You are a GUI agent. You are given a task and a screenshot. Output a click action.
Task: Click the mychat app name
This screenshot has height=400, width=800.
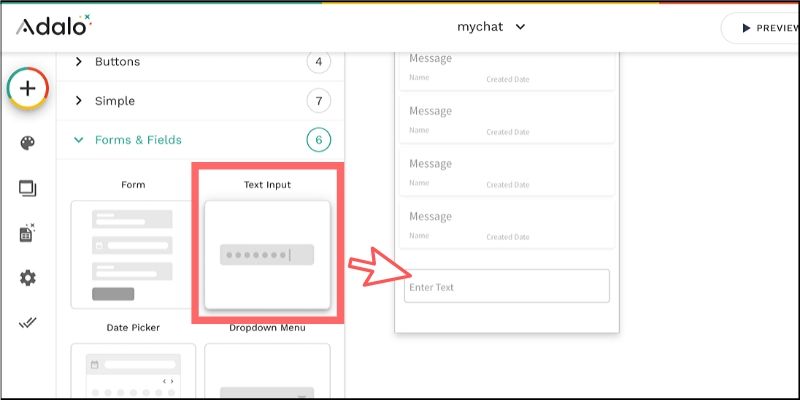[x=480, y=27]
